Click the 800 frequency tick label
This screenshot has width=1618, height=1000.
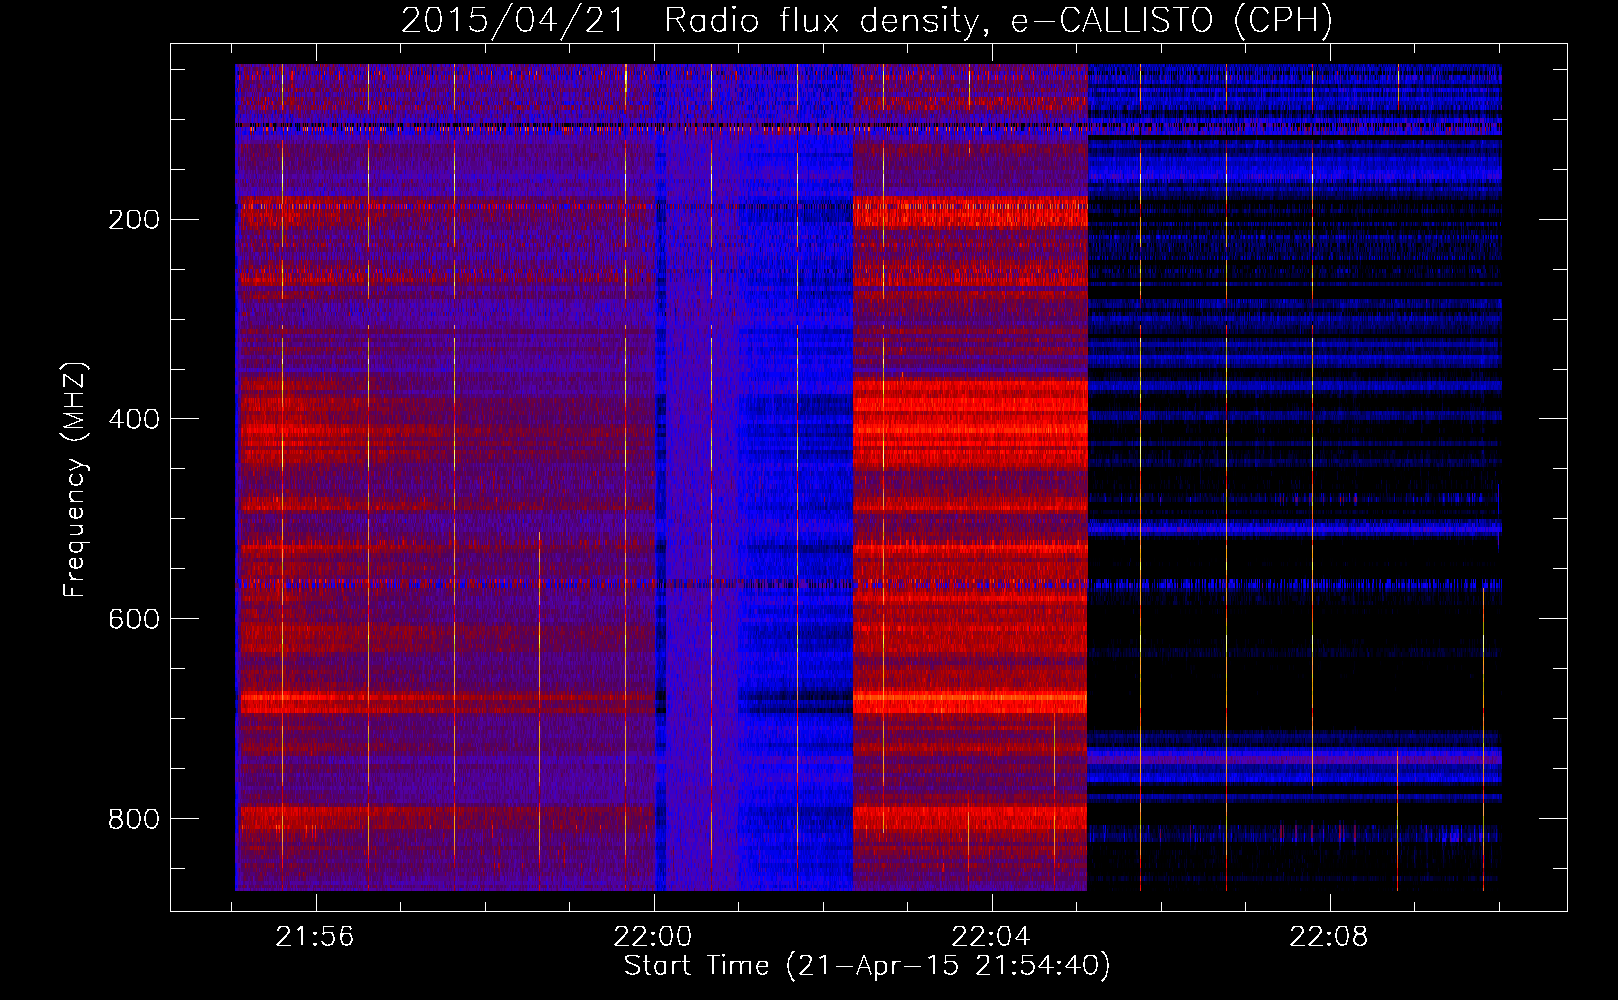[134, 819]
